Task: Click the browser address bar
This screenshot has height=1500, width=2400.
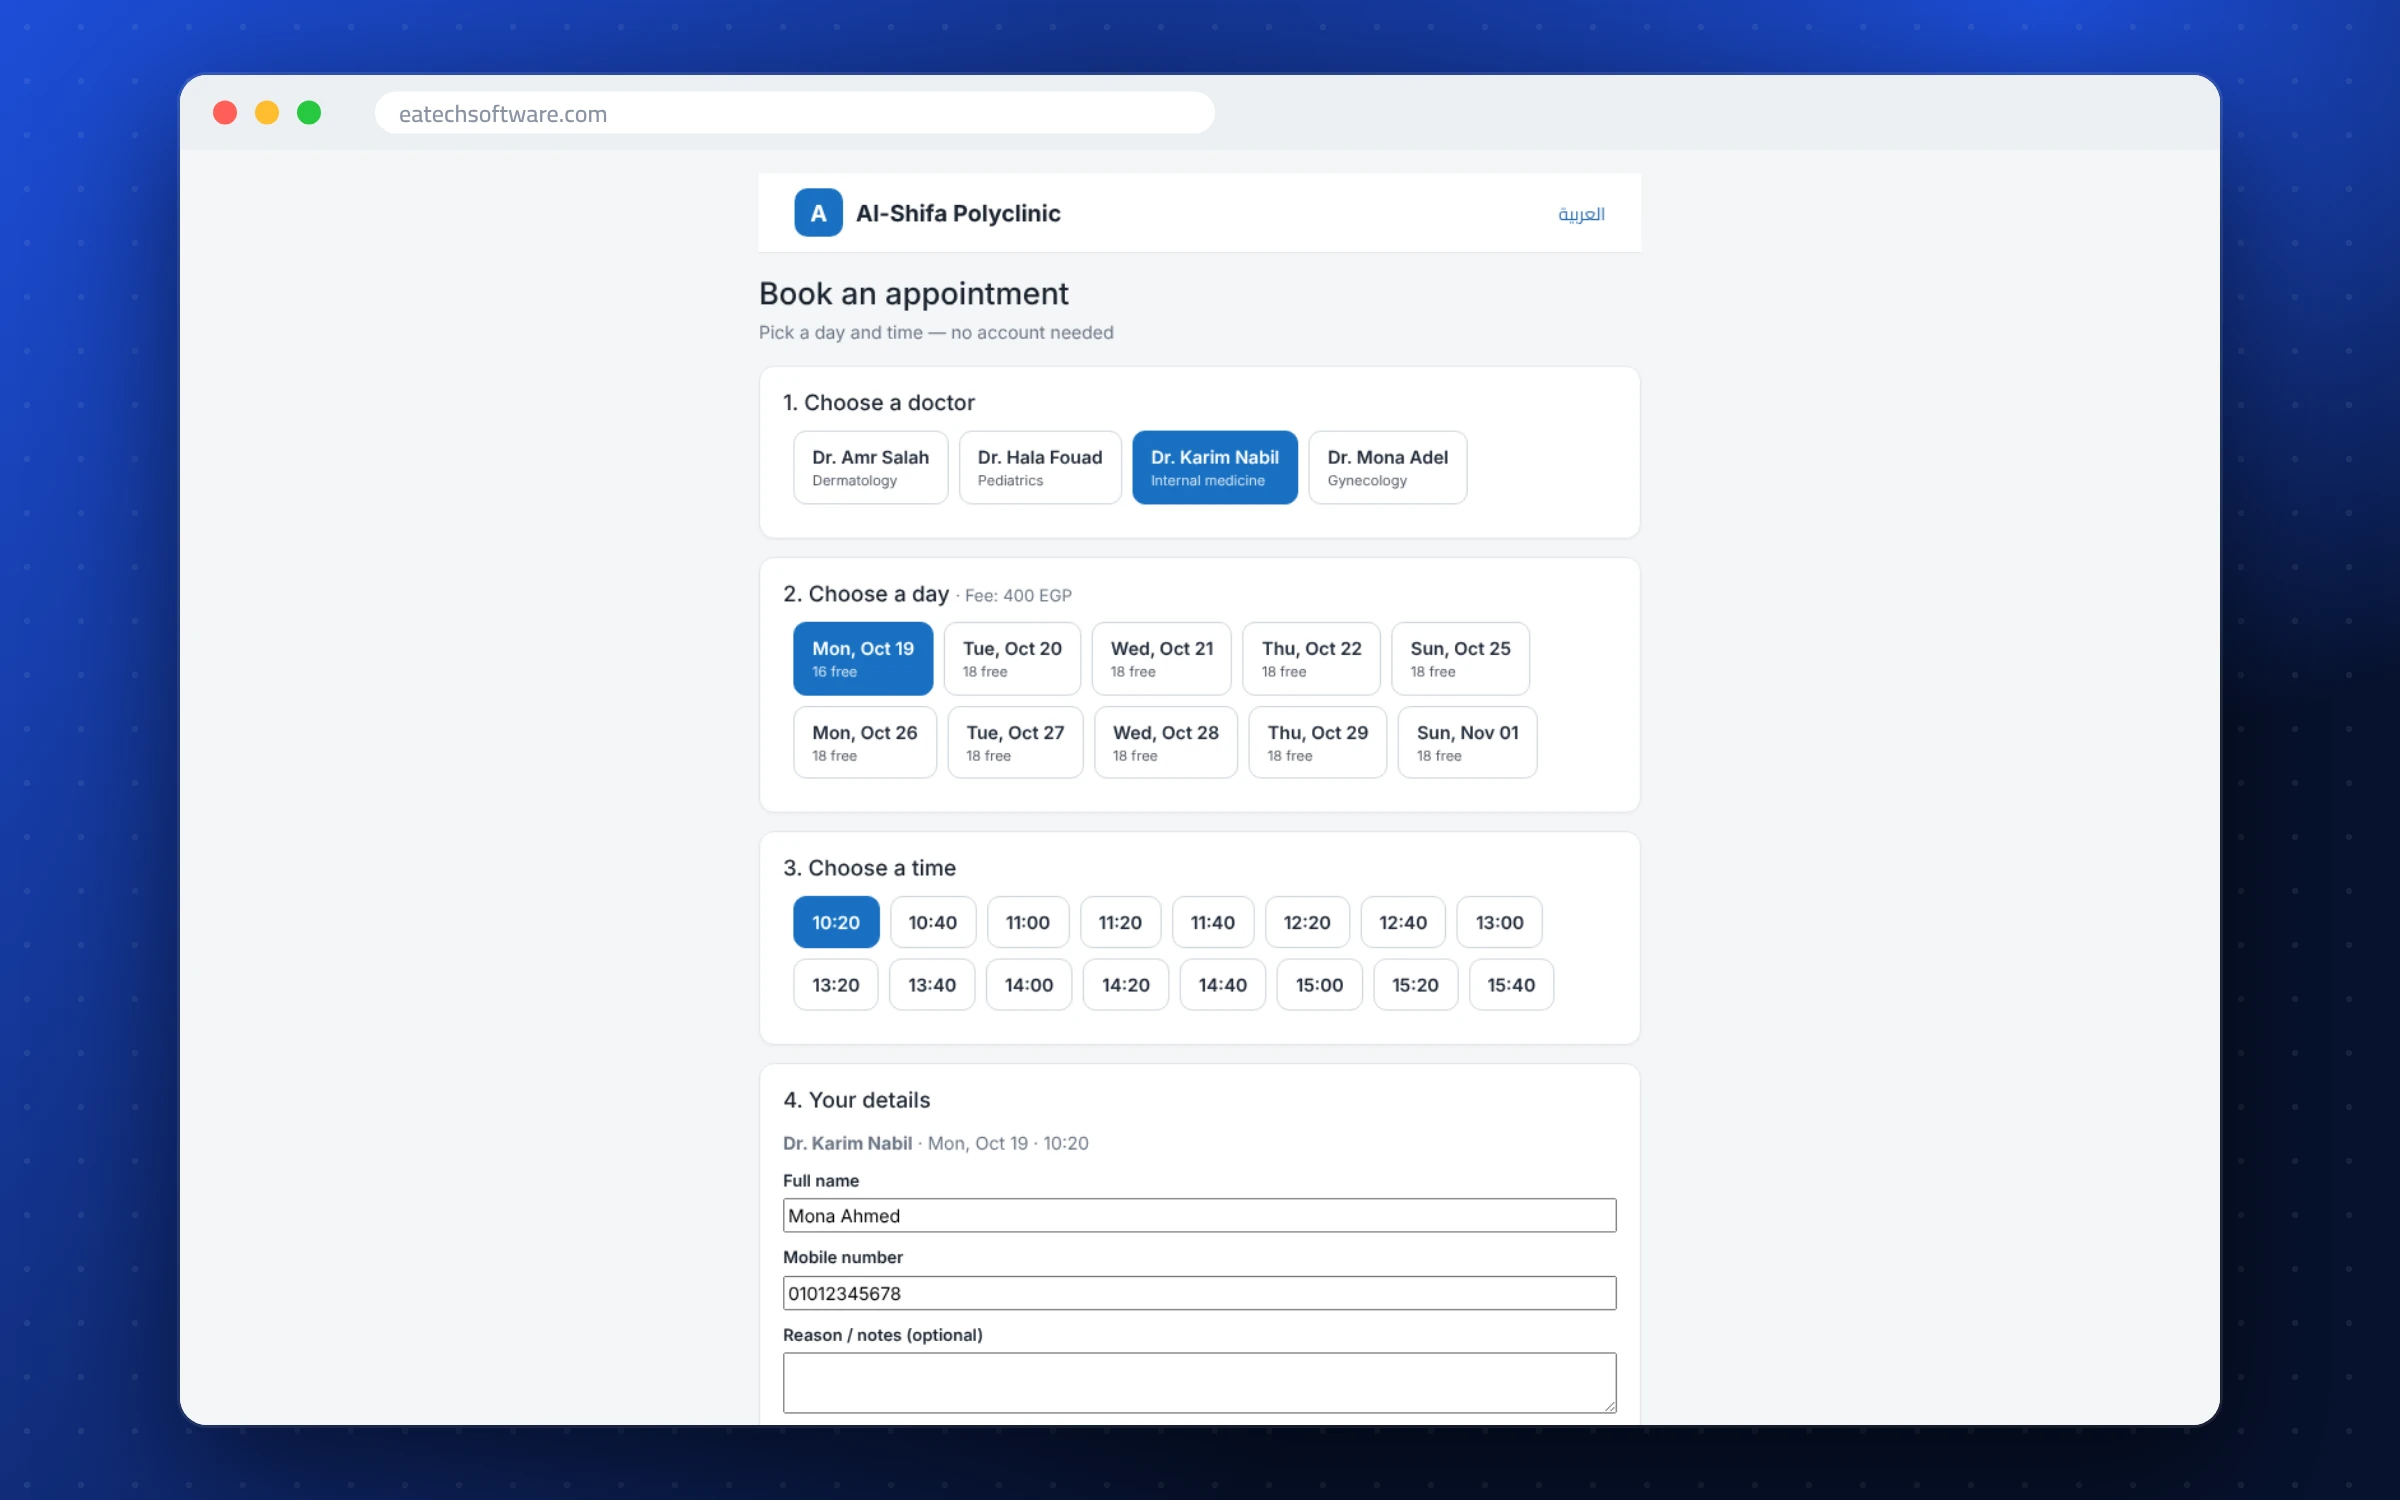Action: pyautogui.click(x=795, y=113)
